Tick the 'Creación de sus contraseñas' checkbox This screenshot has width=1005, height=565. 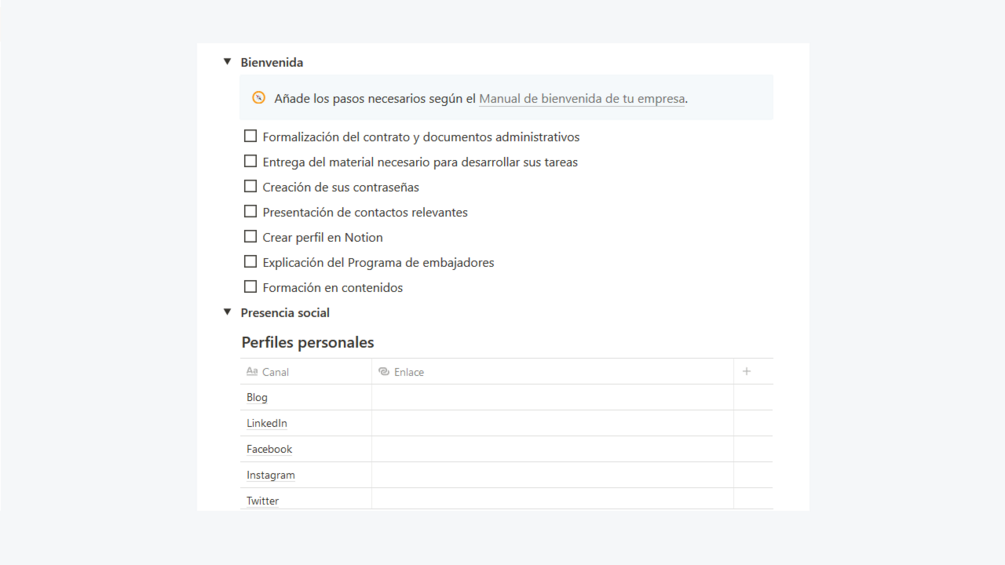(250, 186)
